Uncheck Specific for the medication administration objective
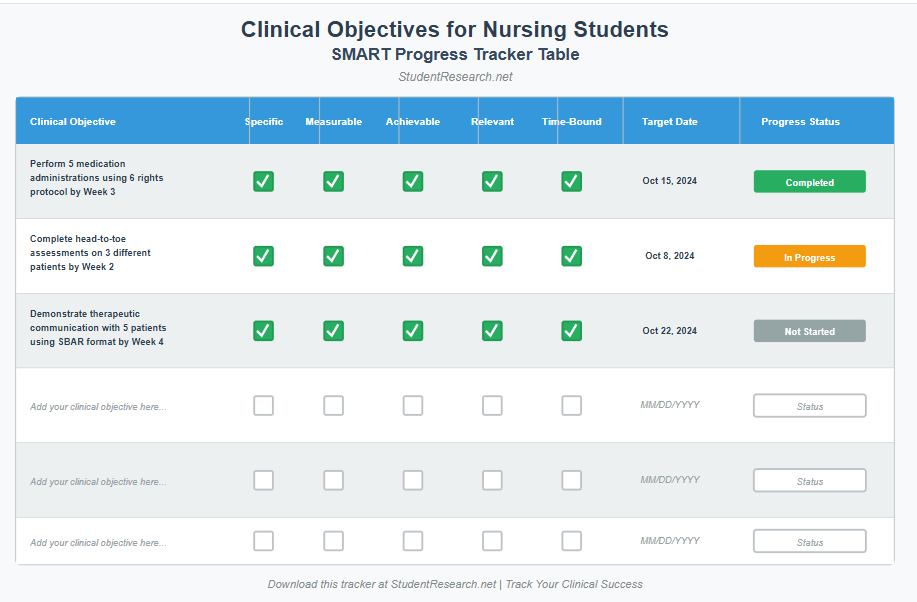917x602 pixels. (263, 181)
